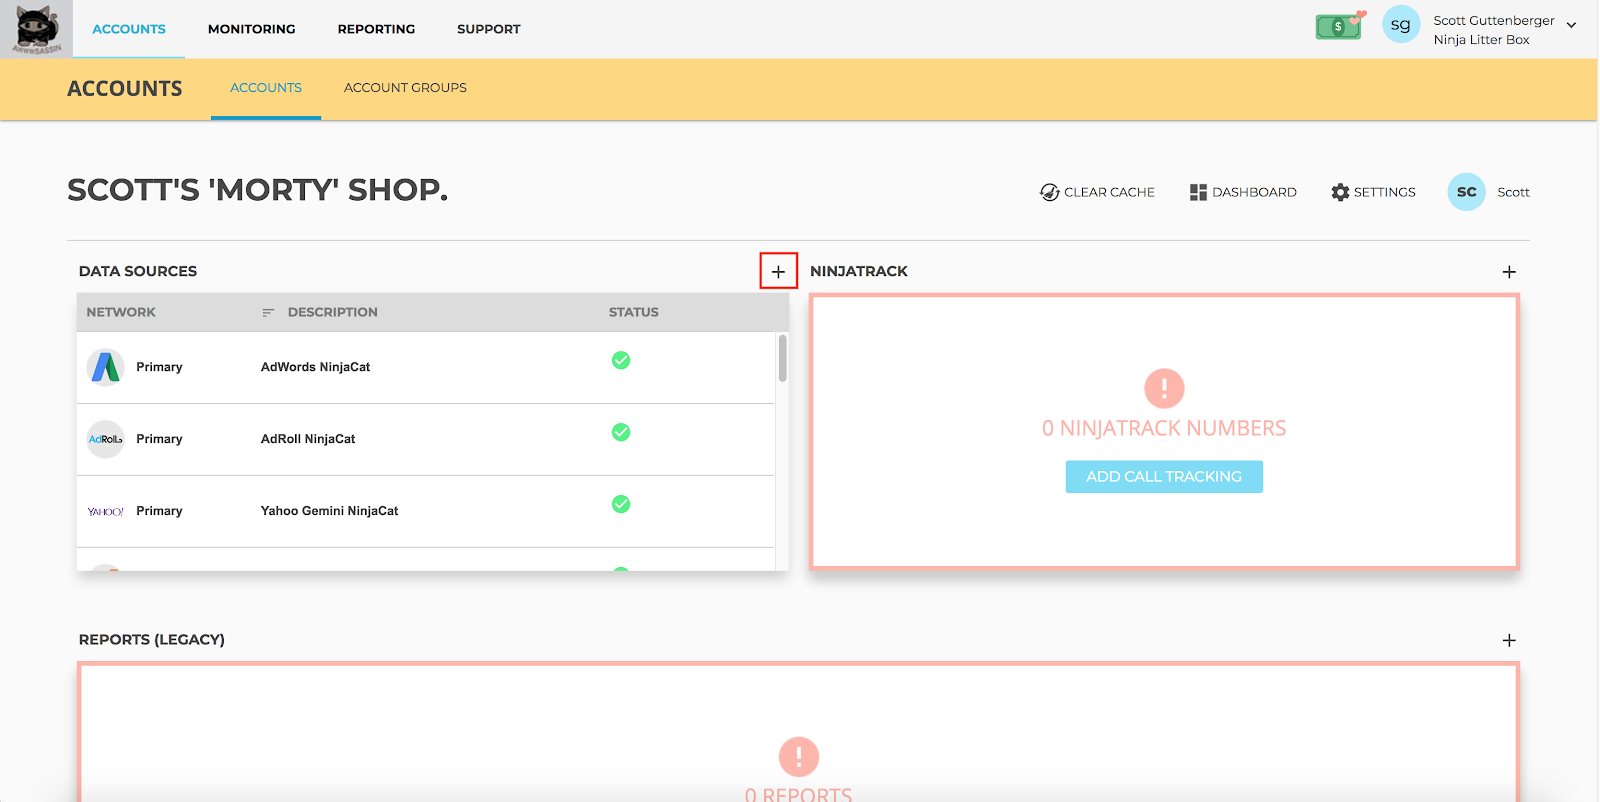
Task: Click the AdRoll row green status check
Action: [621, 432]
